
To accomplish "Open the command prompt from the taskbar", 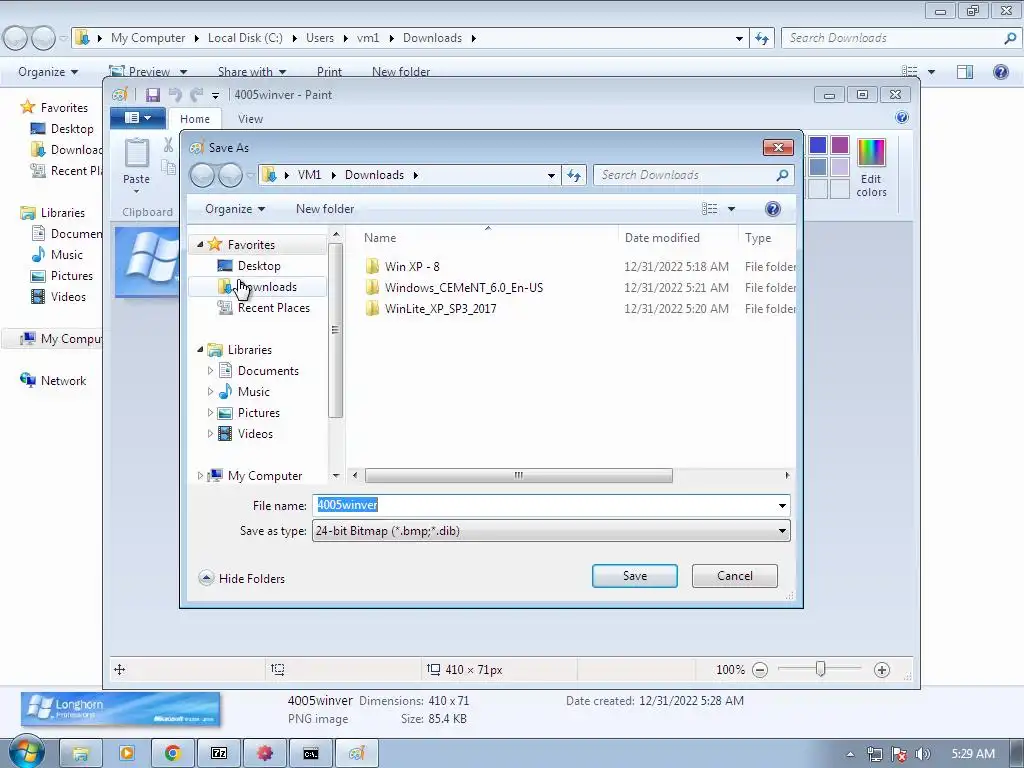I will tap(311, 754).
